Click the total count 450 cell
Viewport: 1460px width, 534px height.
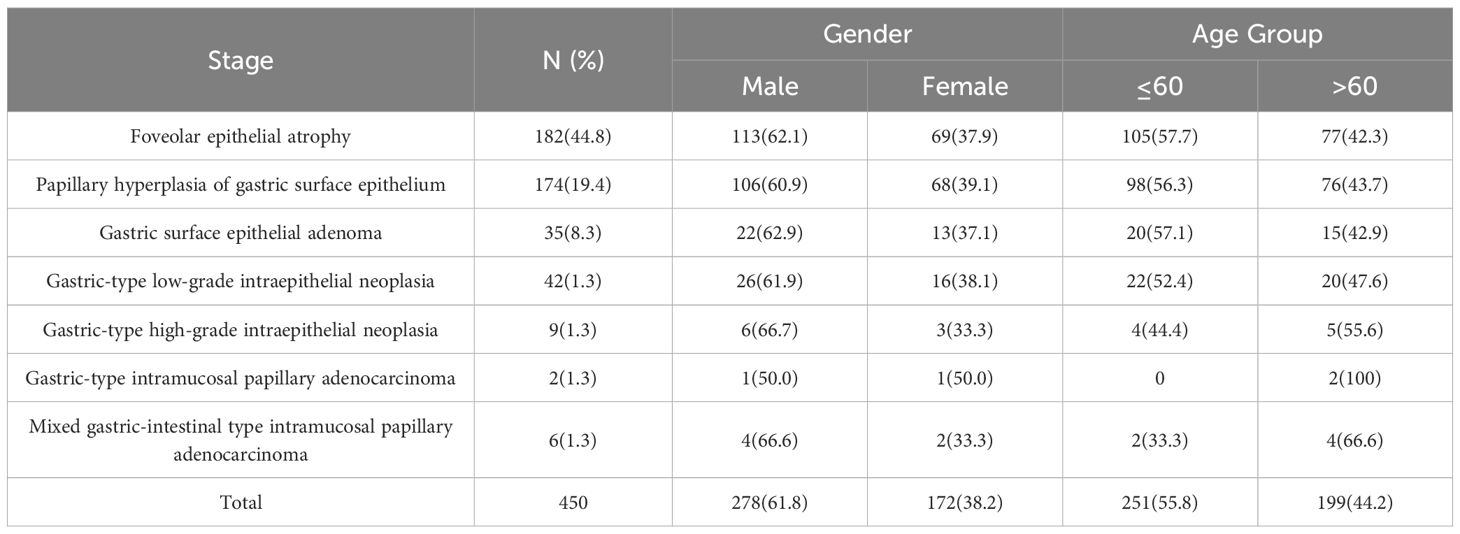click(x=573, y=502)
